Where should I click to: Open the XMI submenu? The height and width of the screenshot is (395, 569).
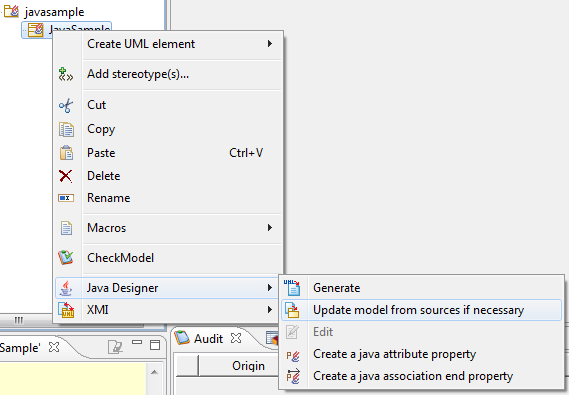point(168,310)
